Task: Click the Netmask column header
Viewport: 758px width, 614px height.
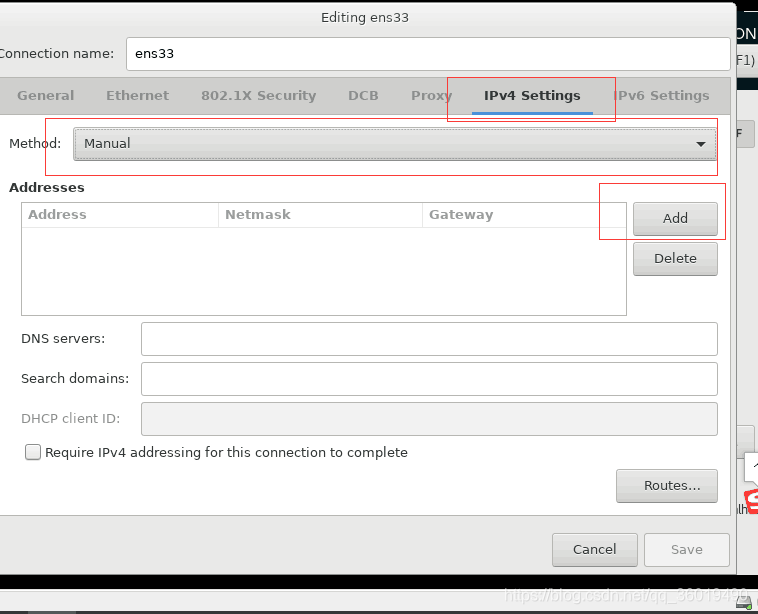Action: 321,215
